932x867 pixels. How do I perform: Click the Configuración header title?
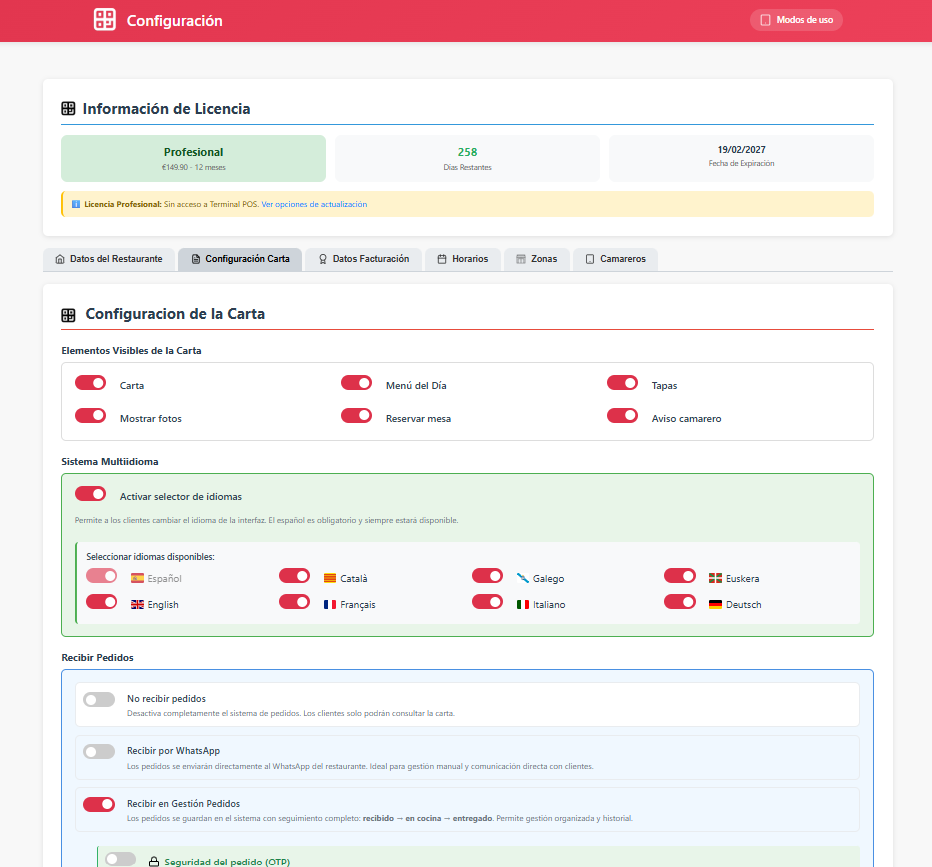coord(175,21)
